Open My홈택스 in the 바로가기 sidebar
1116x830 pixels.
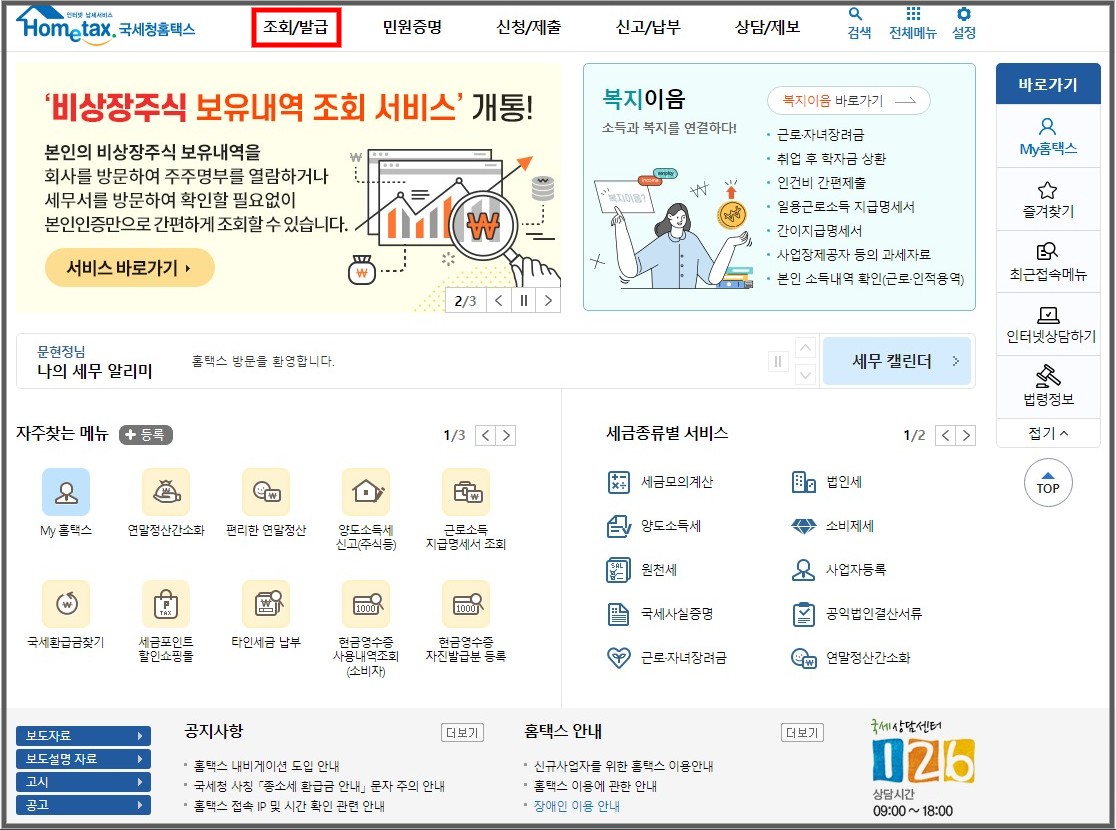coord(1048,137)
